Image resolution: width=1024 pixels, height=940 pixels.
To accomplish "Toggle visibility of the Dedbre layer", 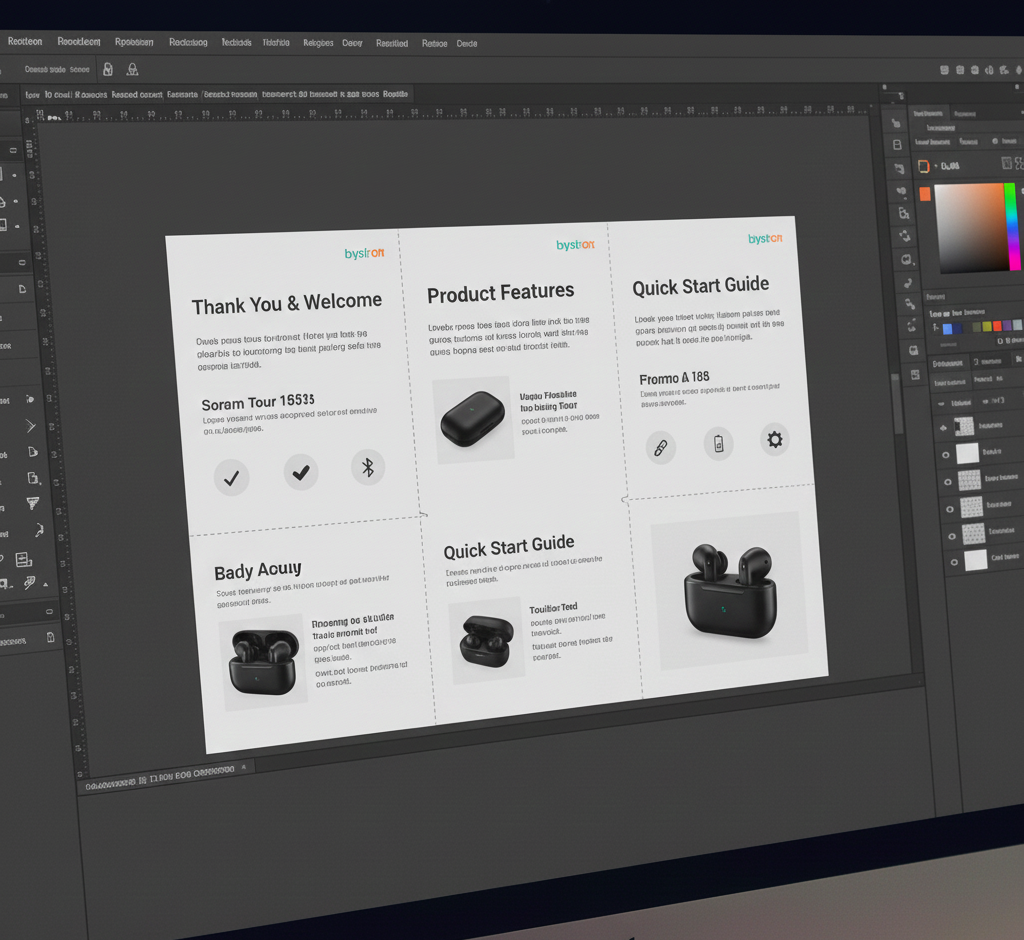I will 948,454.
